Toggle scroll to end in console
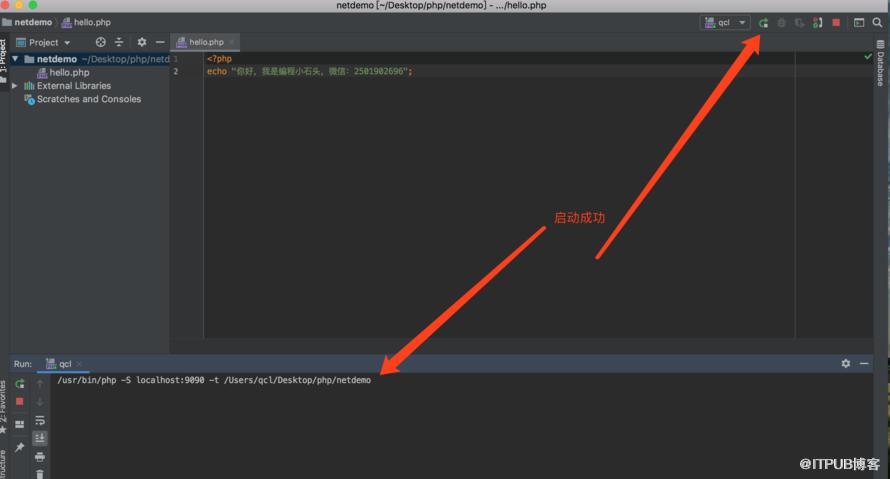Viewport: 890px width, 479px height. (40, 438)
